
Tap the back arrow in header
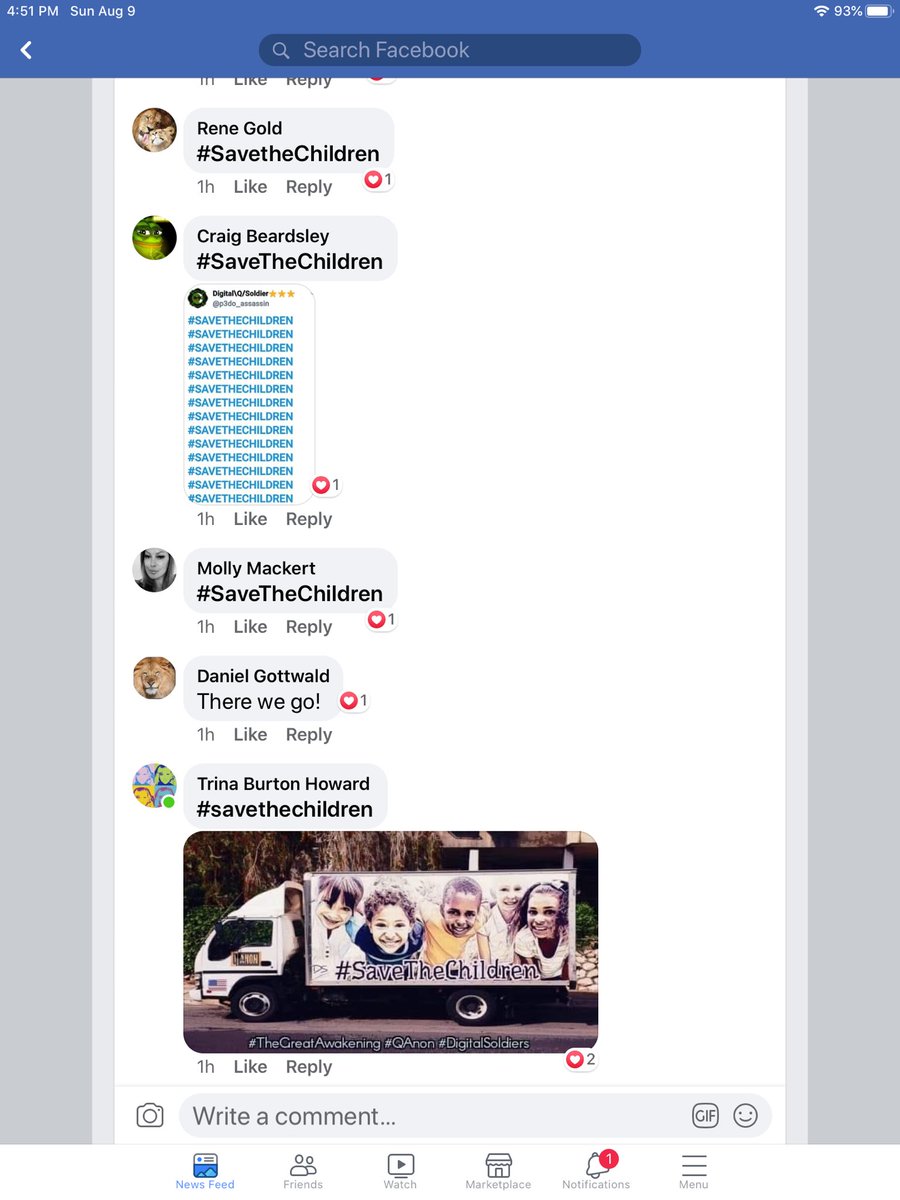pyautogui.click(x=26, y=50)
